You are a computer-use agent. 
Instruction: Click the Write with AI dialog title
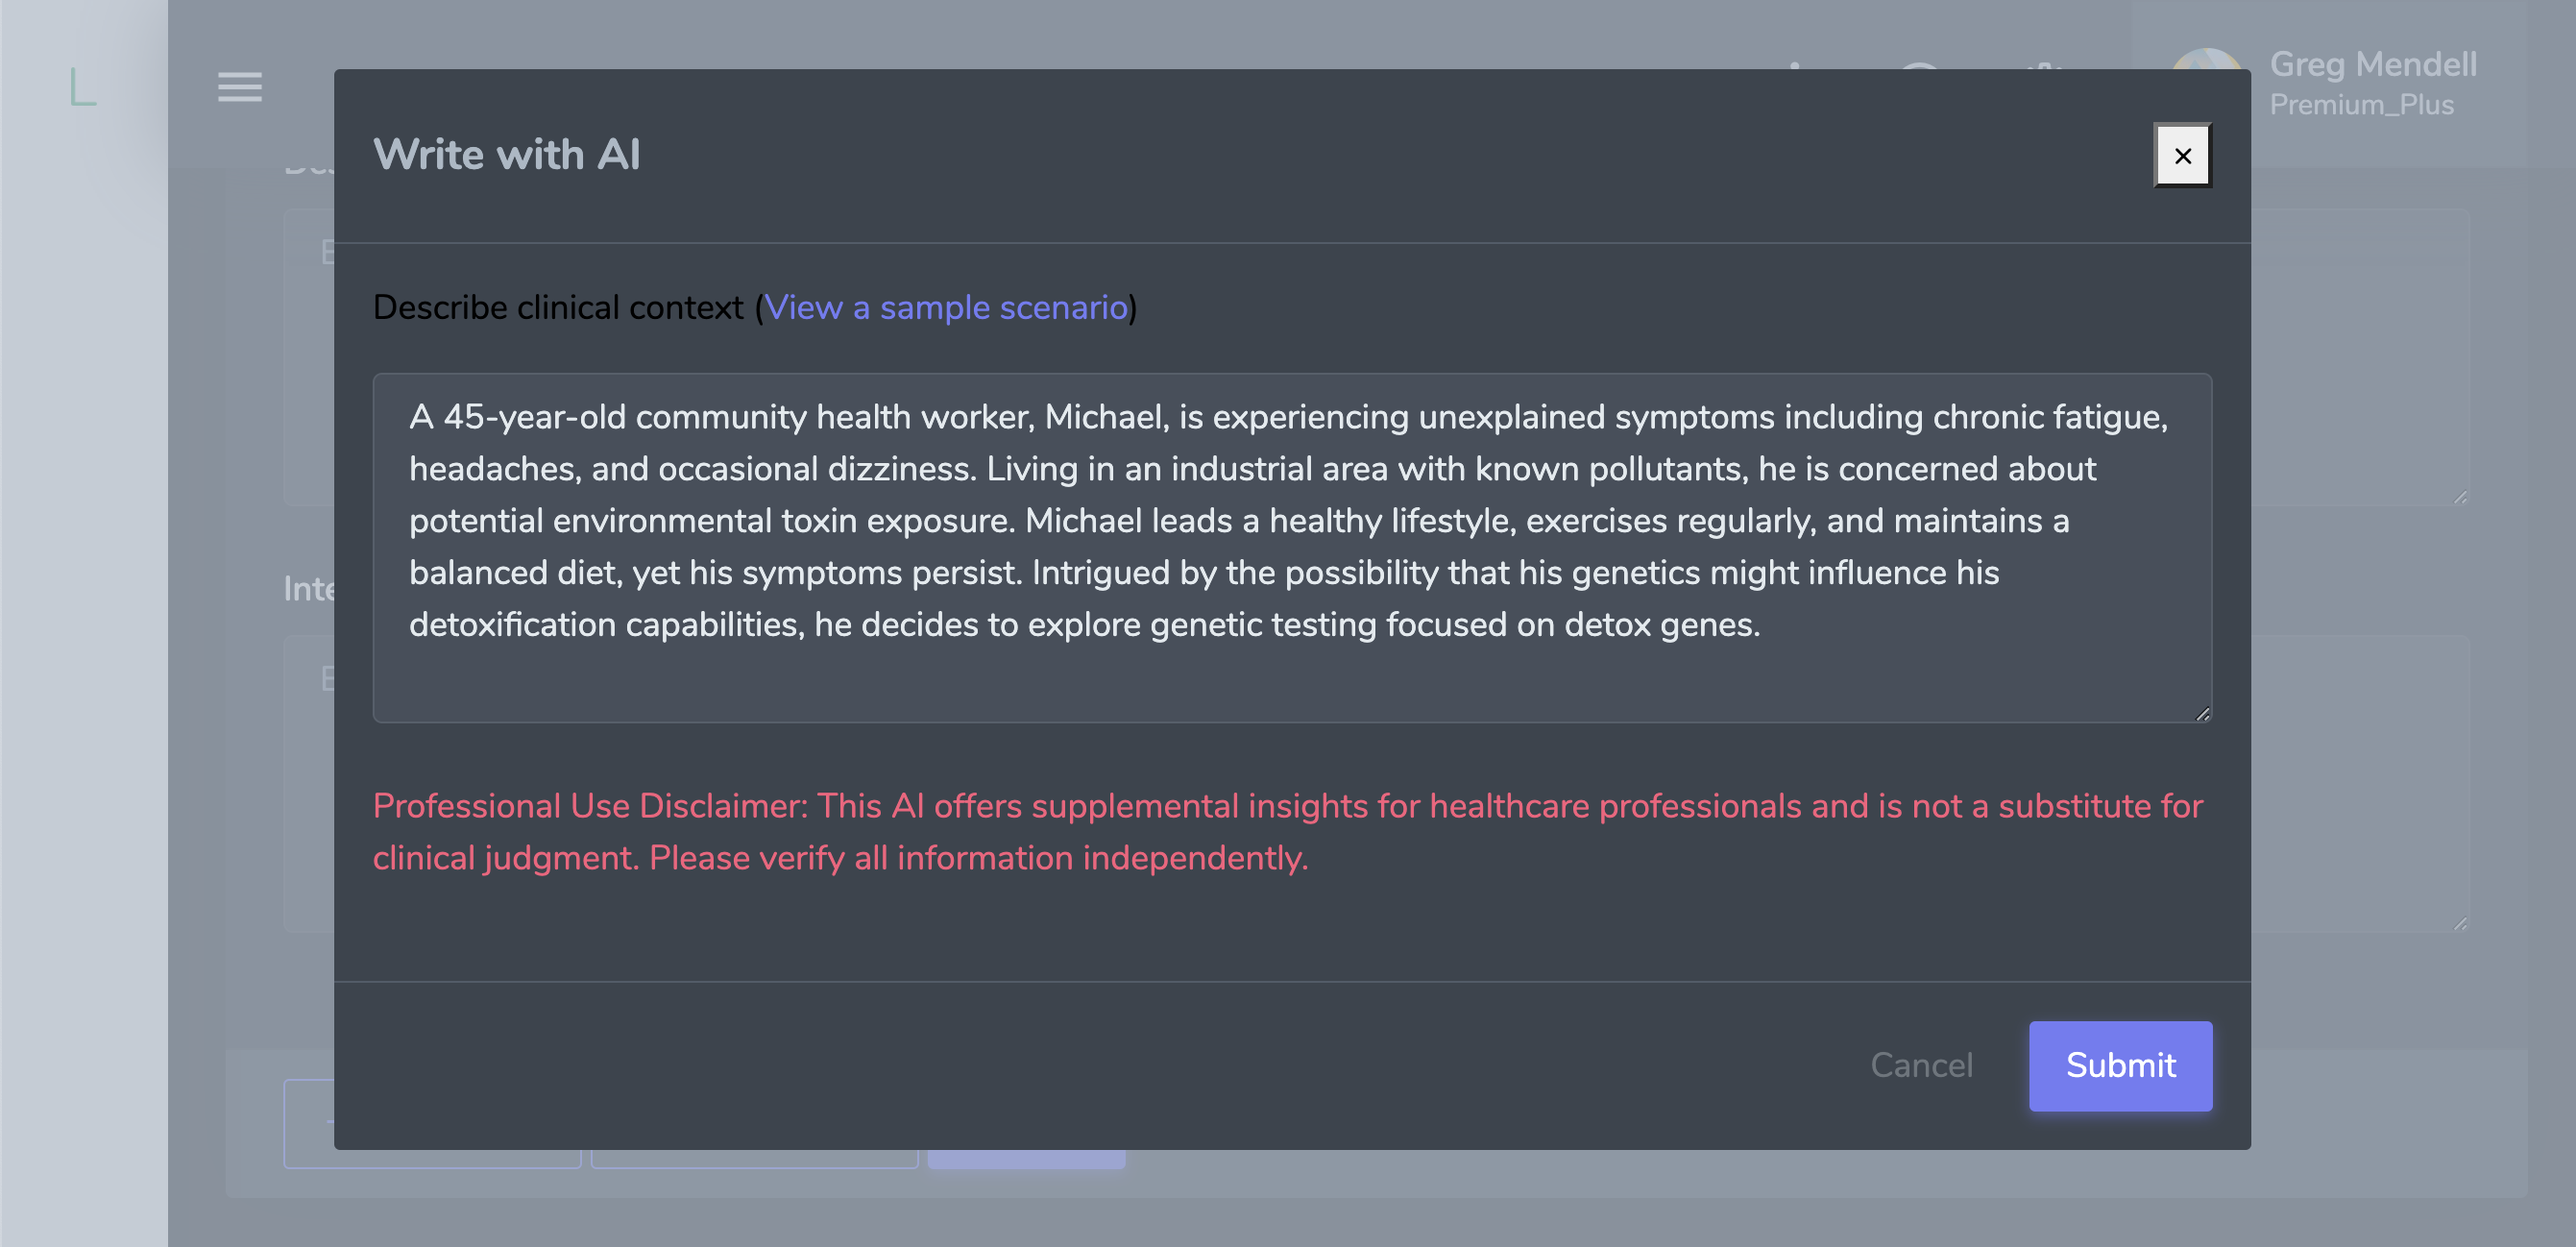506,155
